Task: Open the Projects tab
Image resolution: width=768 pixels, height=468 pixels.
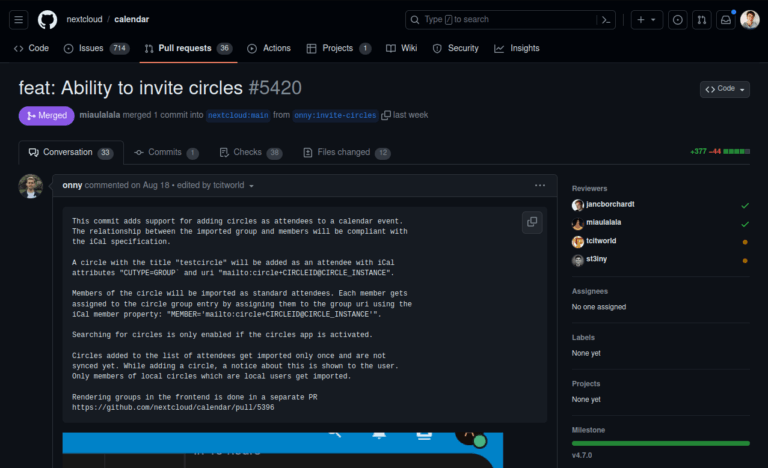Action: click(338, 48)
